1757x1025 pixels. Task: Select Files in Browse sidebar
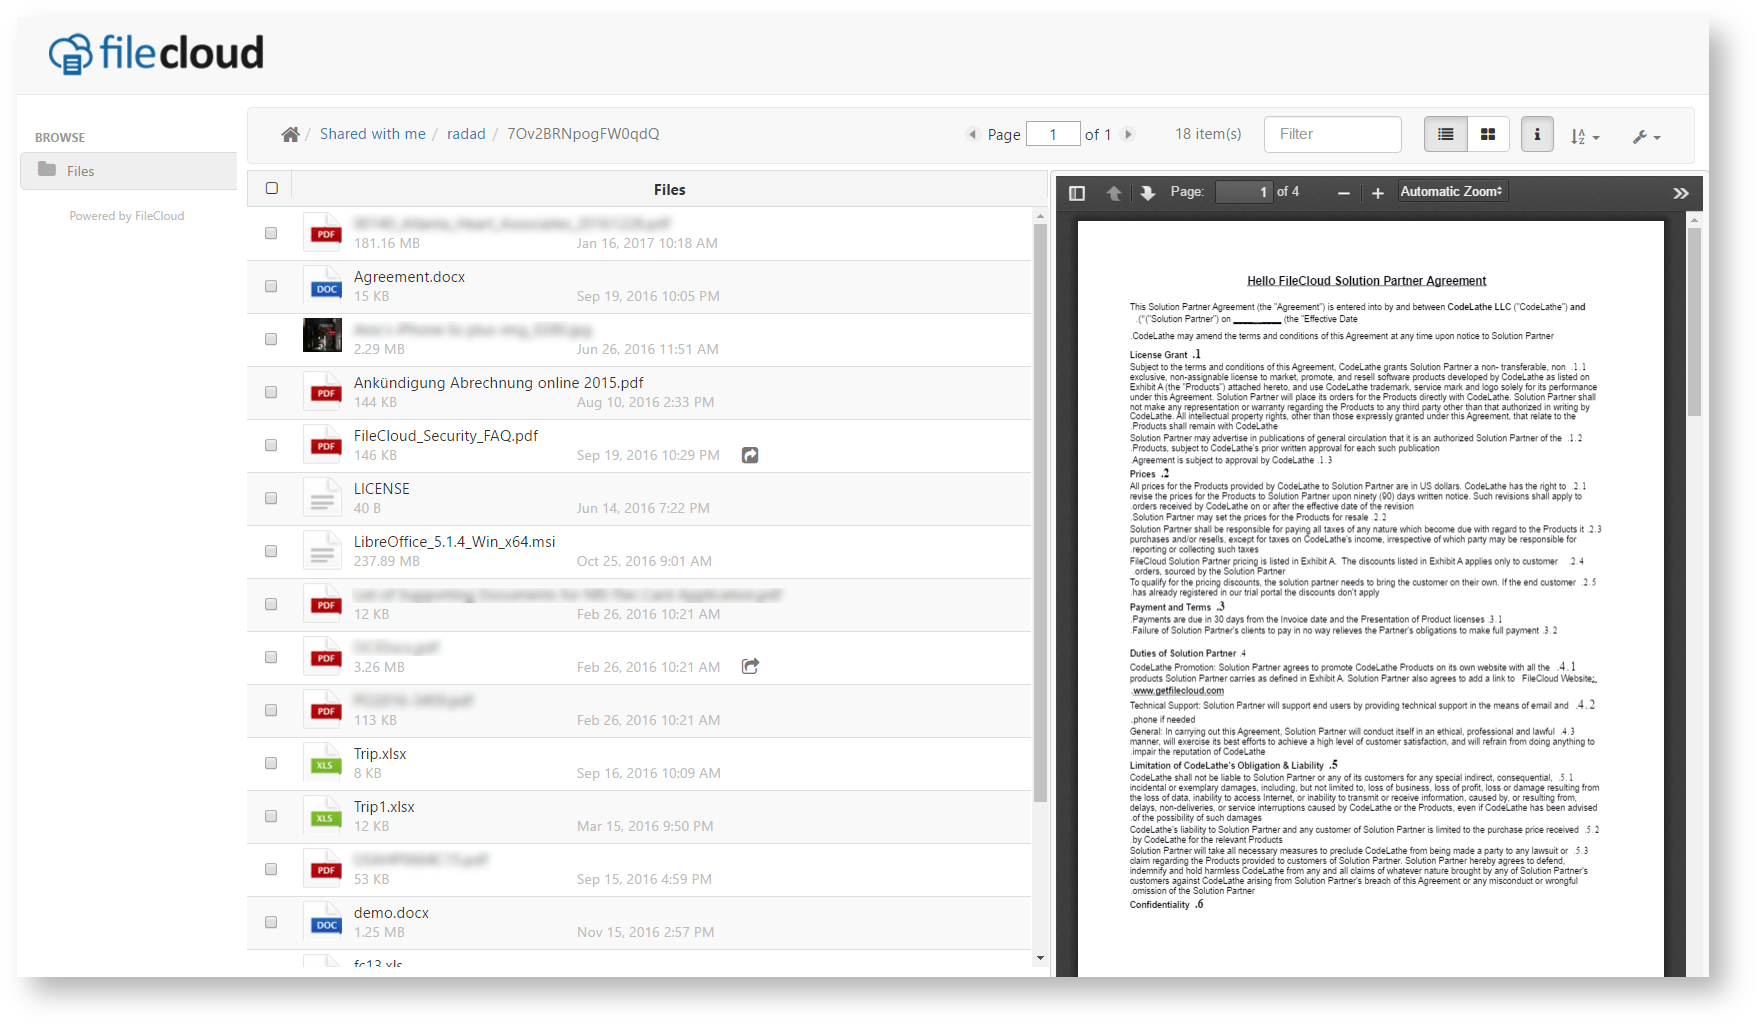128,171
